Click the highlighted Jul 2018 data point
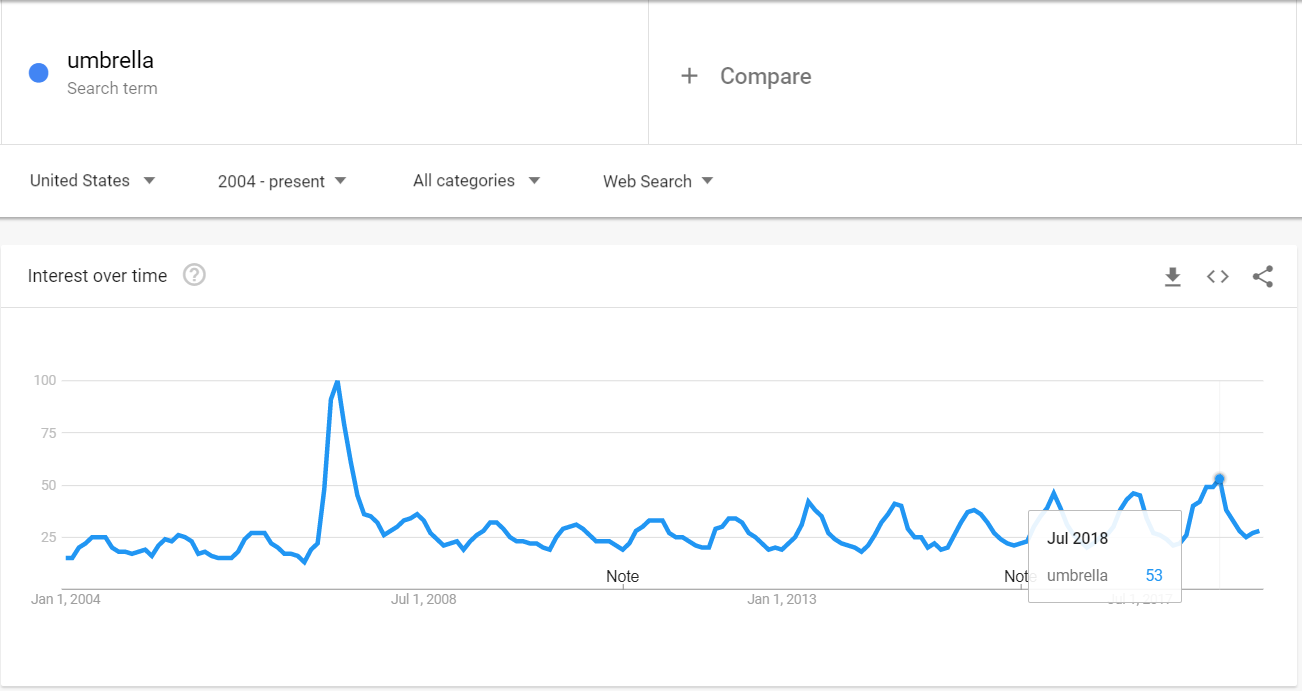 1219,479
